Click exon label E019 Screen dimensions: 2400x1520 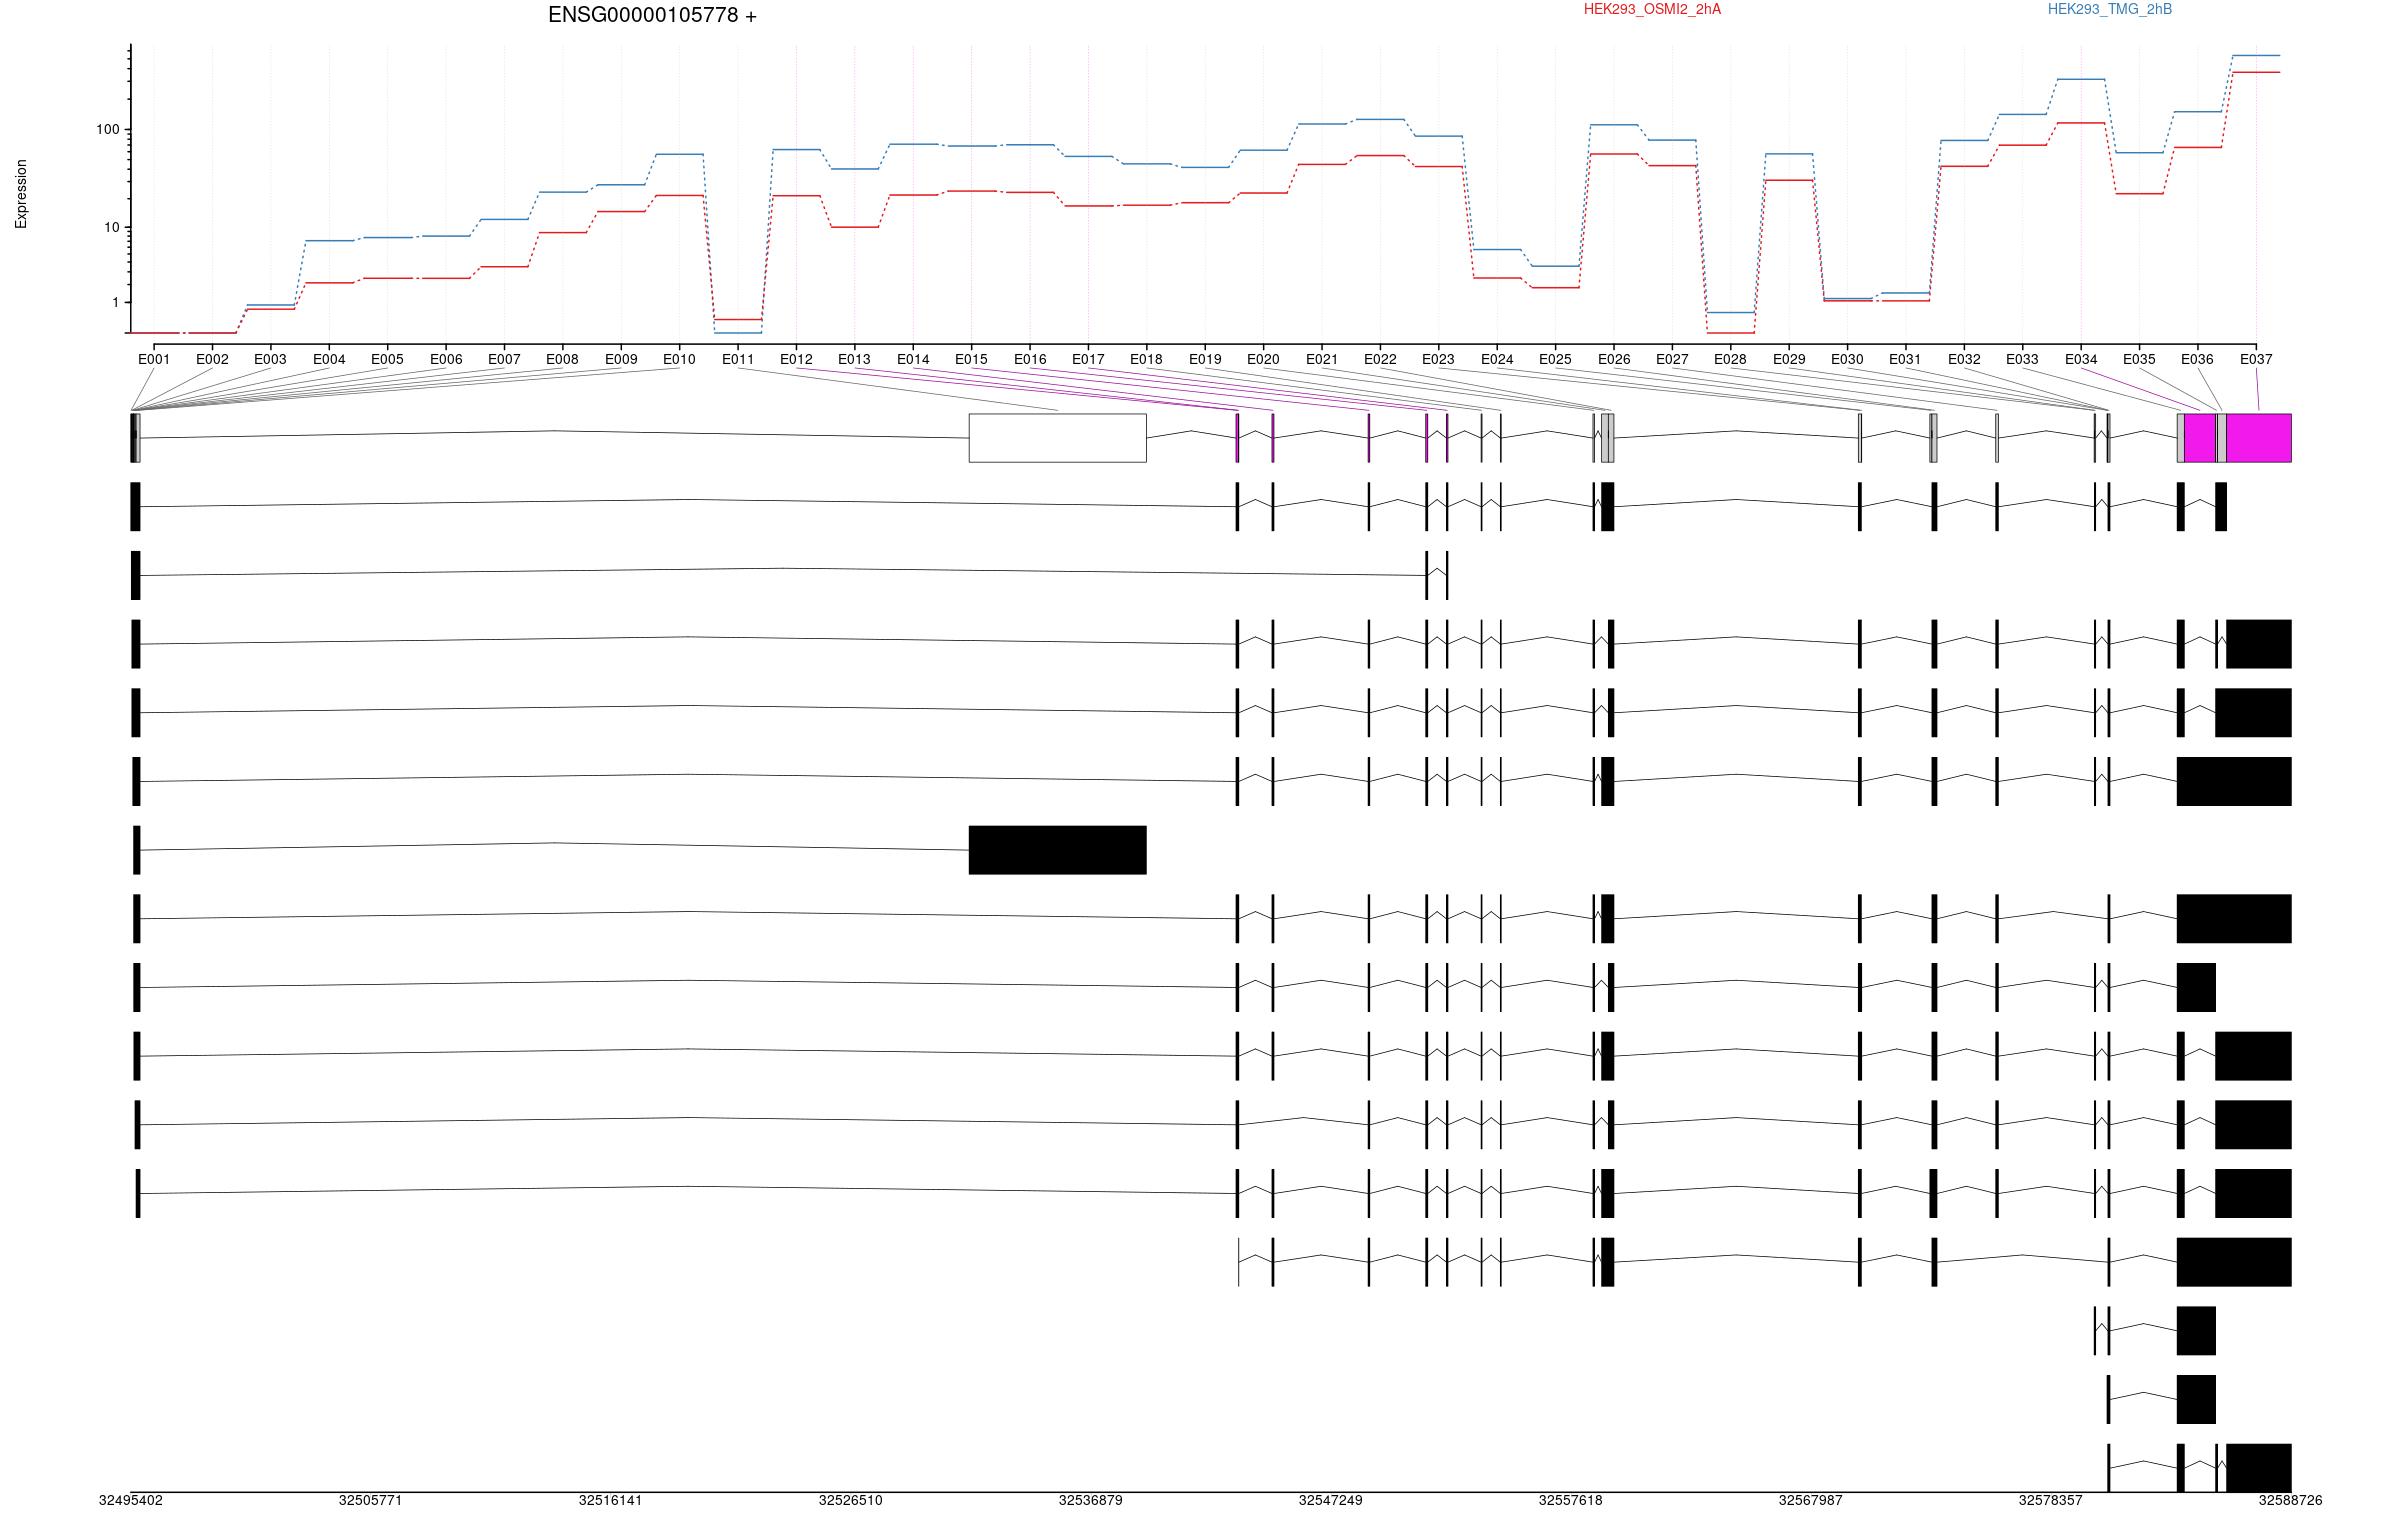(x=1205, y=359)
